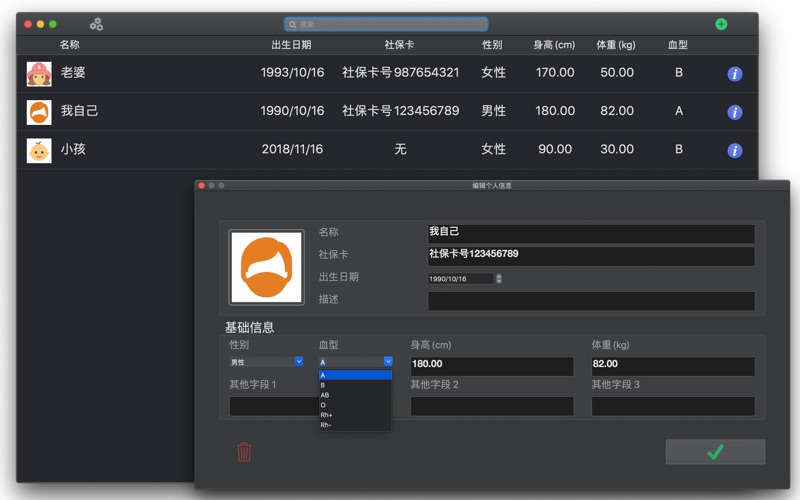Click the 体重 weight field showing 82.00
The height and width of the screenshot is (500, 800).
coord(672,365)
